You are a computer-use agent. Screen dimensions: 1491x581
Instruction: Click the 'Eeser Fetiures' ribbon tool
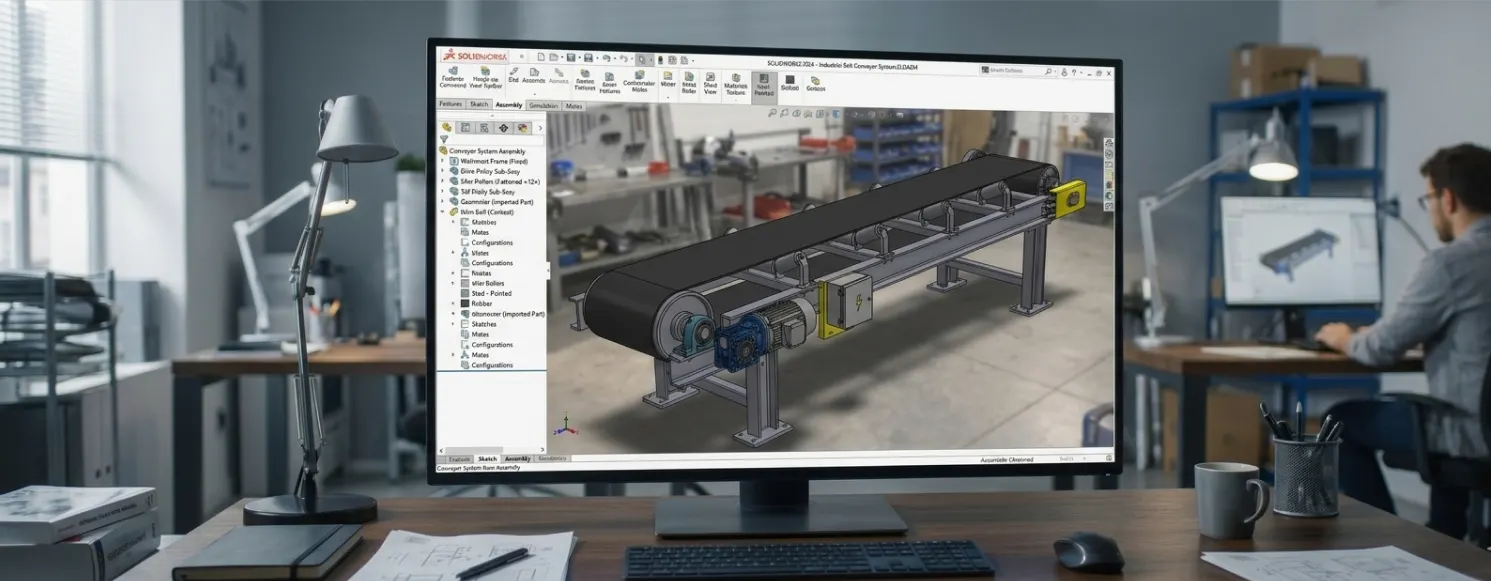(610, 83)
